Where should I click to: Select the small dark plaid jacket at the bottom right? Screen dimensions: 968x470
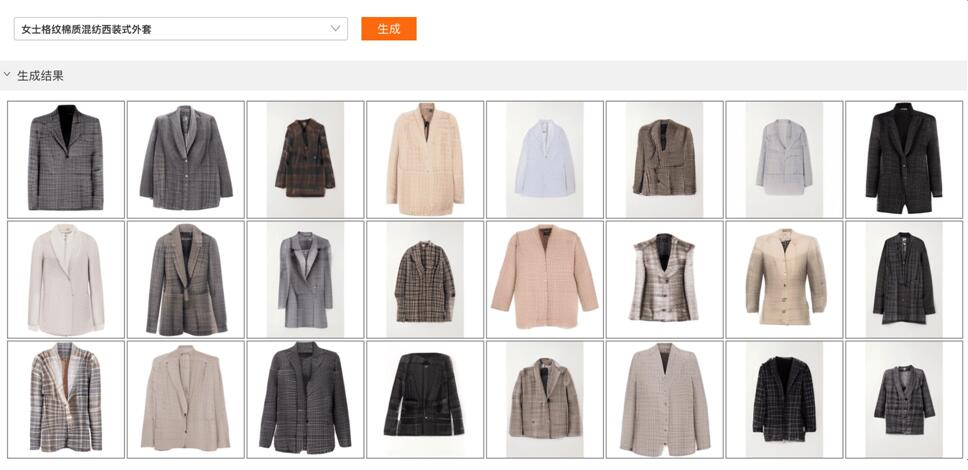(x=904, y=400)
